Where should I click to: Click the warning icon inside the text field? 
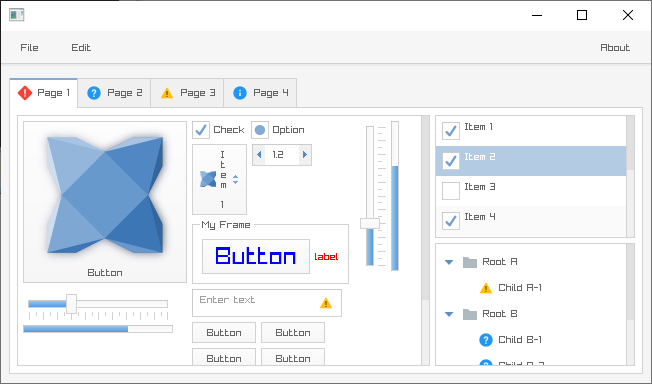coord(326,303)
